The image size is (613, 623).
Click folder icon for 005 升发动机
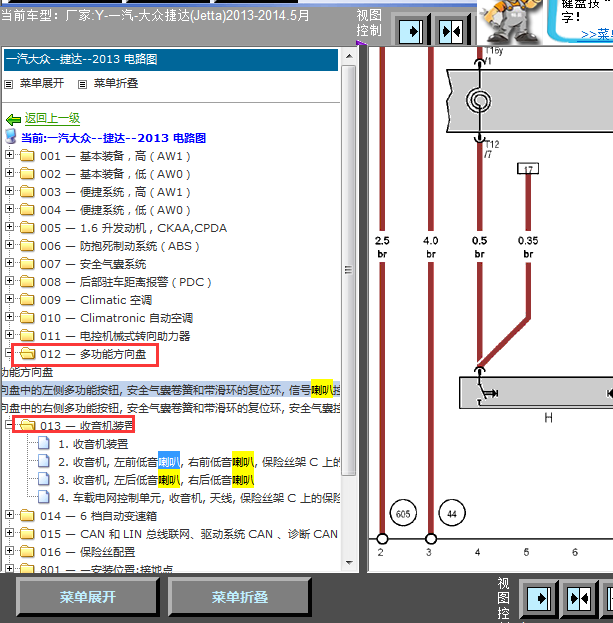point(27,227)
